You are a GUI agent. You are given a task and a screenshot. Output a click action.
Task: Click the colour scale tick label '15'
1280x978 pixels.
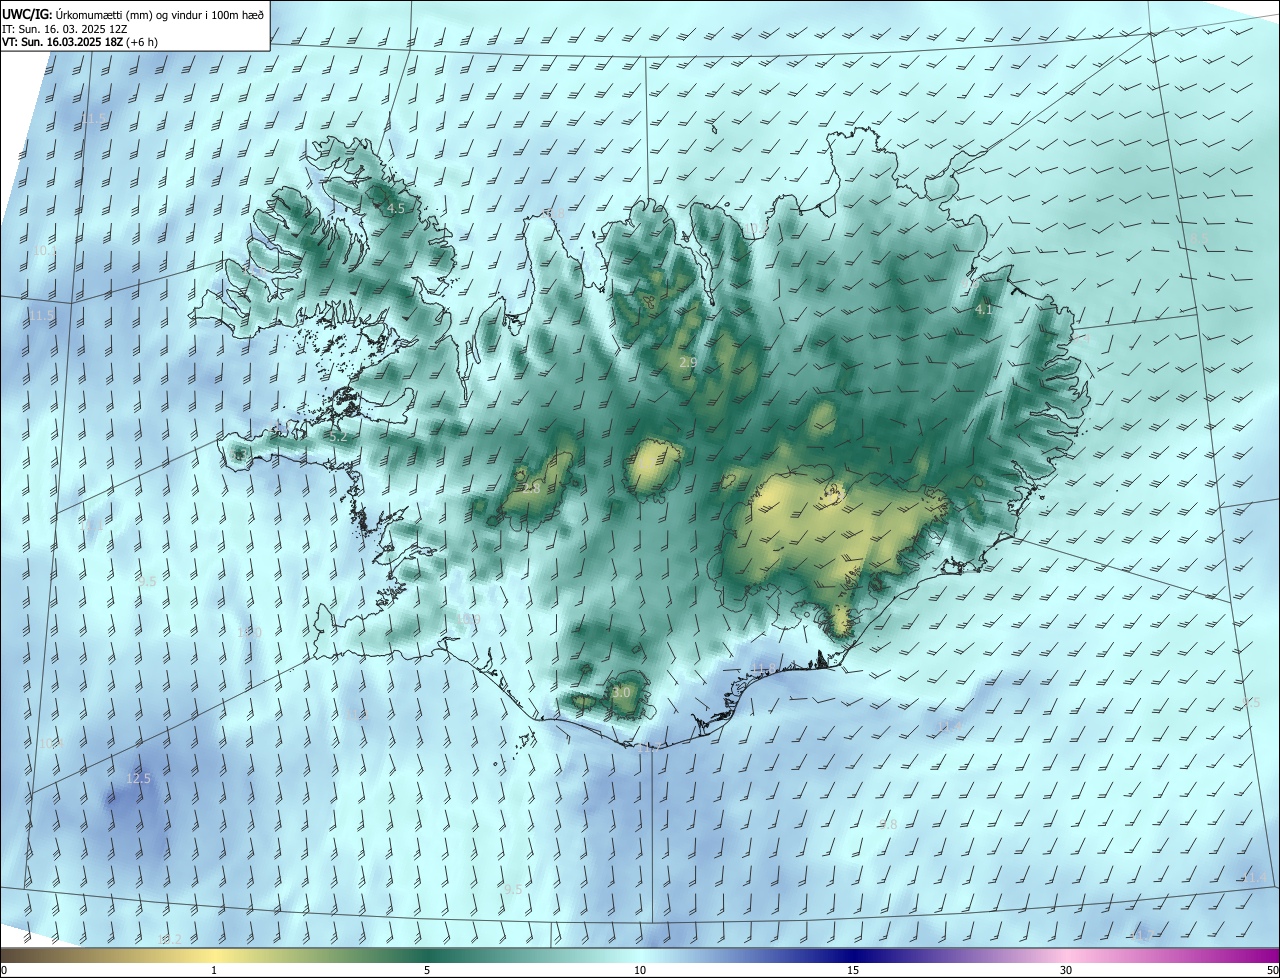[x=853, y=970]
